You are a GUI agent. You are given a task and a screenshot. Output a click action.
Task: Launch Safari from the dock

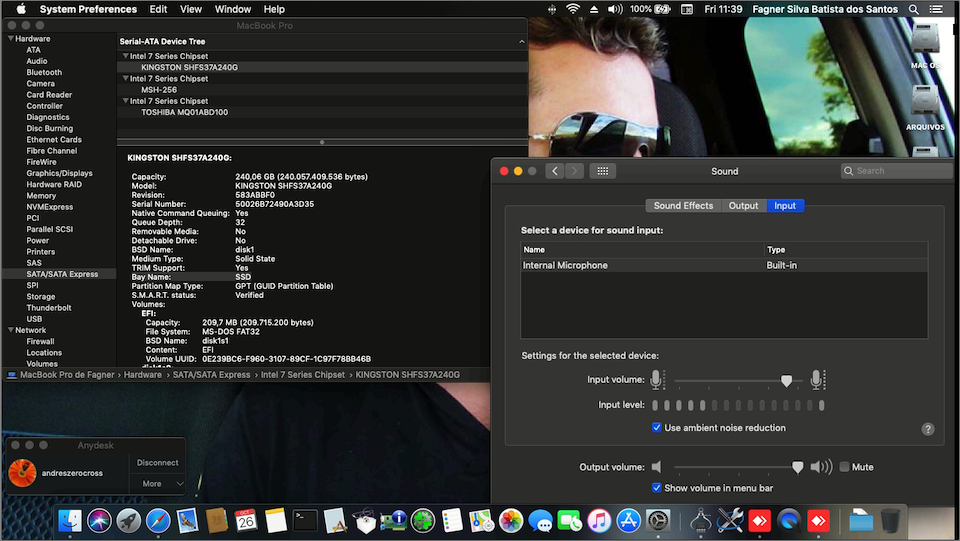coord(158,520)
